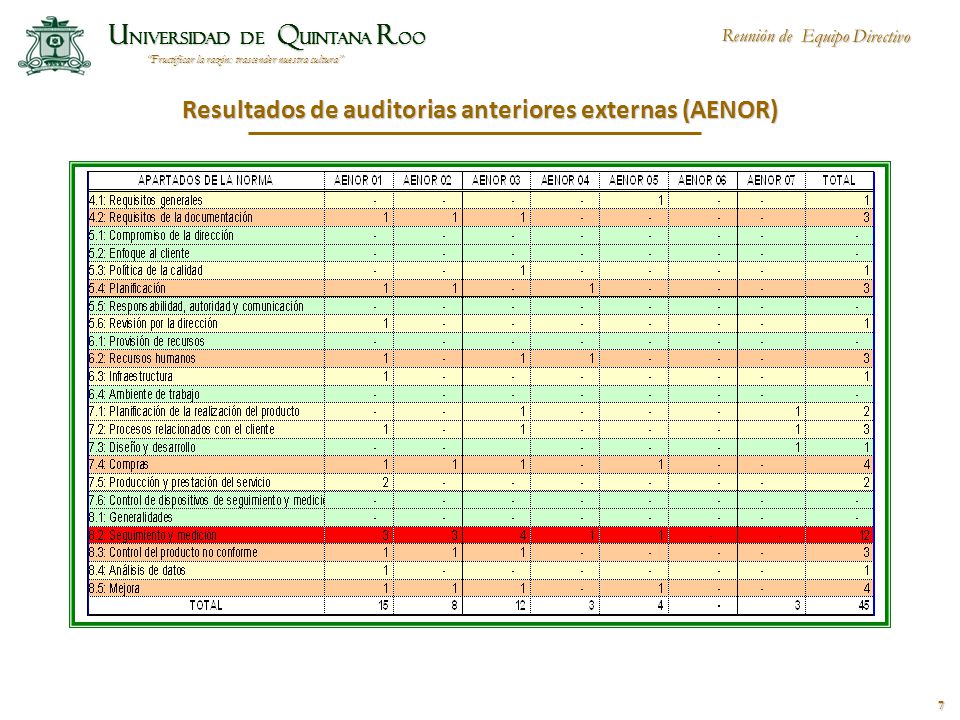Click value '4' in Seguimiento y medición AENOR 03
Viewport: 960px width, 720px height.
(523, 536)
